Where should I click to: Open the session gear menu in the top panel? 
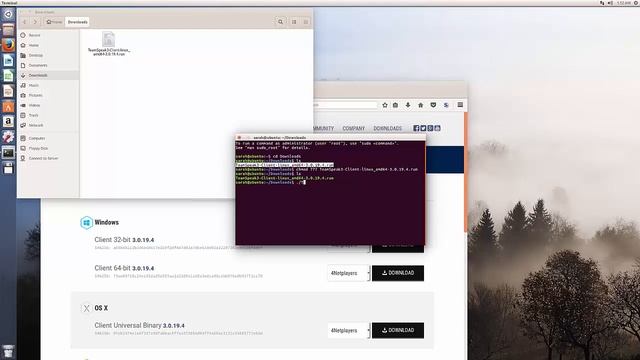[x=636, y=3]
